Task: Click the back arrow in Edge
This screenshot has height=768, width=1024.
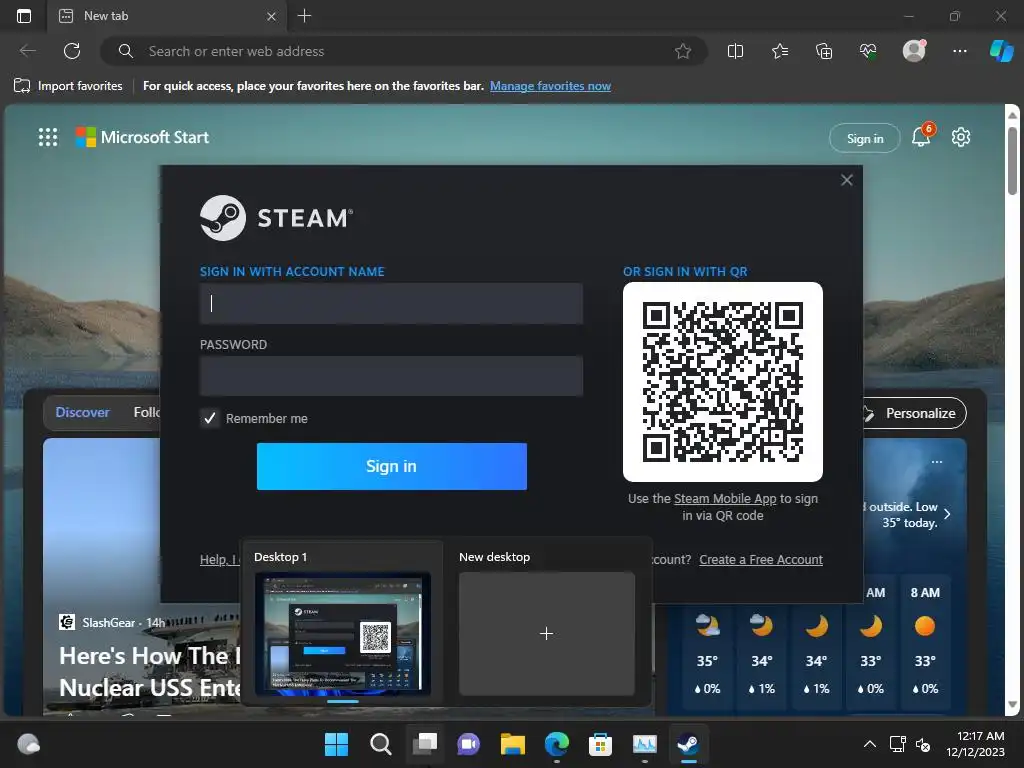Action: (27, 51)
